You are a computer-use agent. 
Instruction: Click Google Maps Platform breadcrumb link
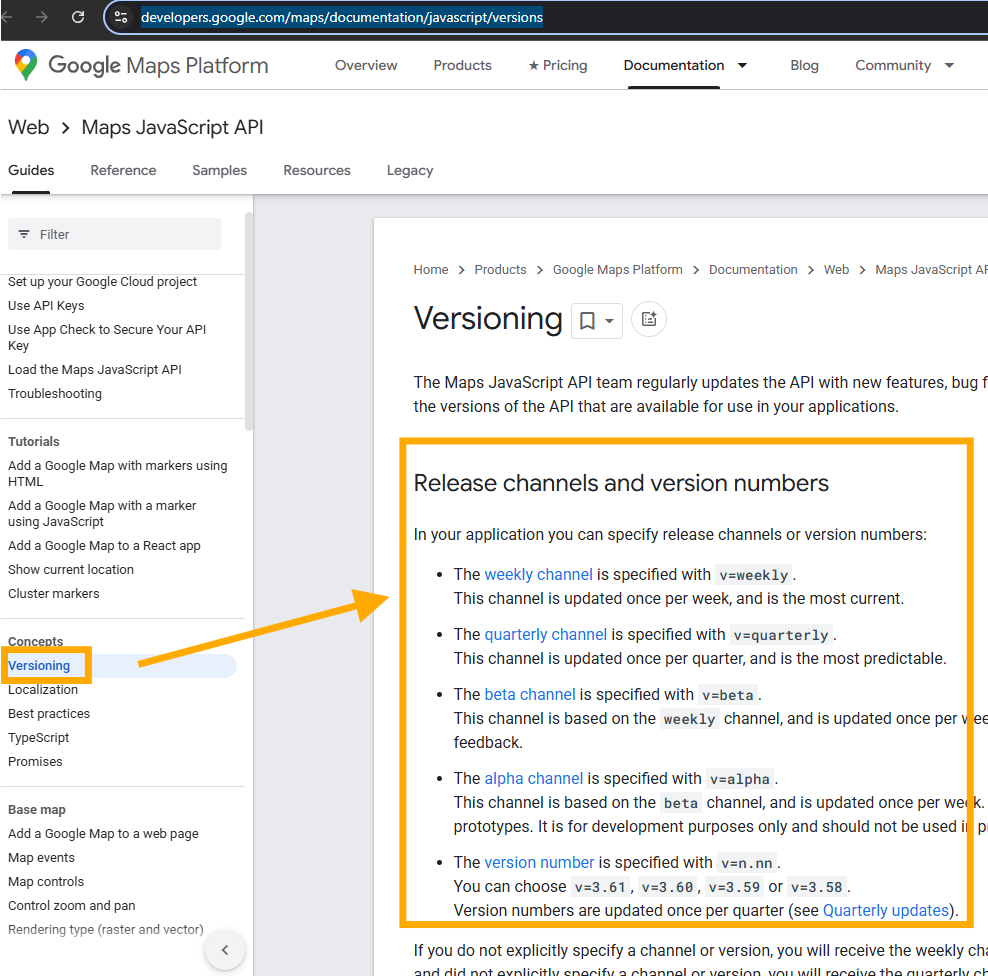pos(618,270)
